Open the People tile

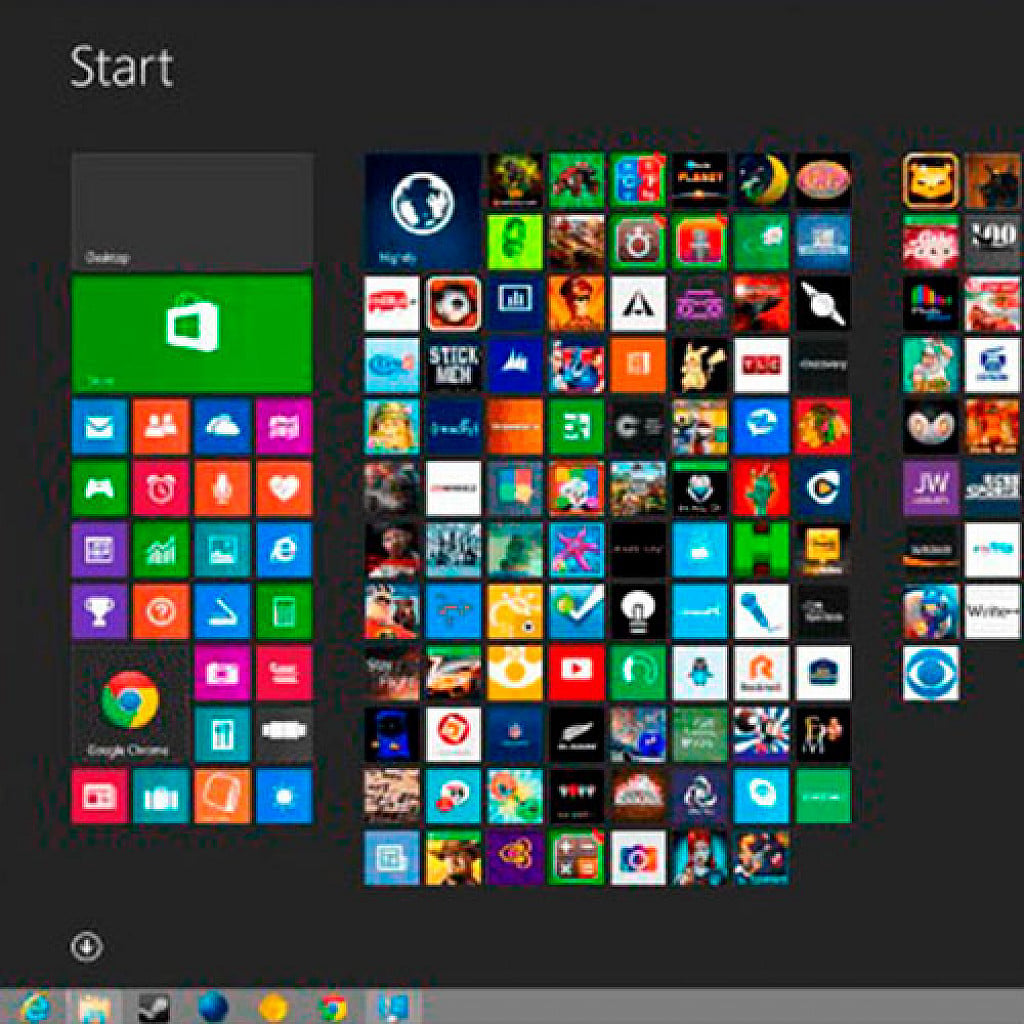pos(161,426)
